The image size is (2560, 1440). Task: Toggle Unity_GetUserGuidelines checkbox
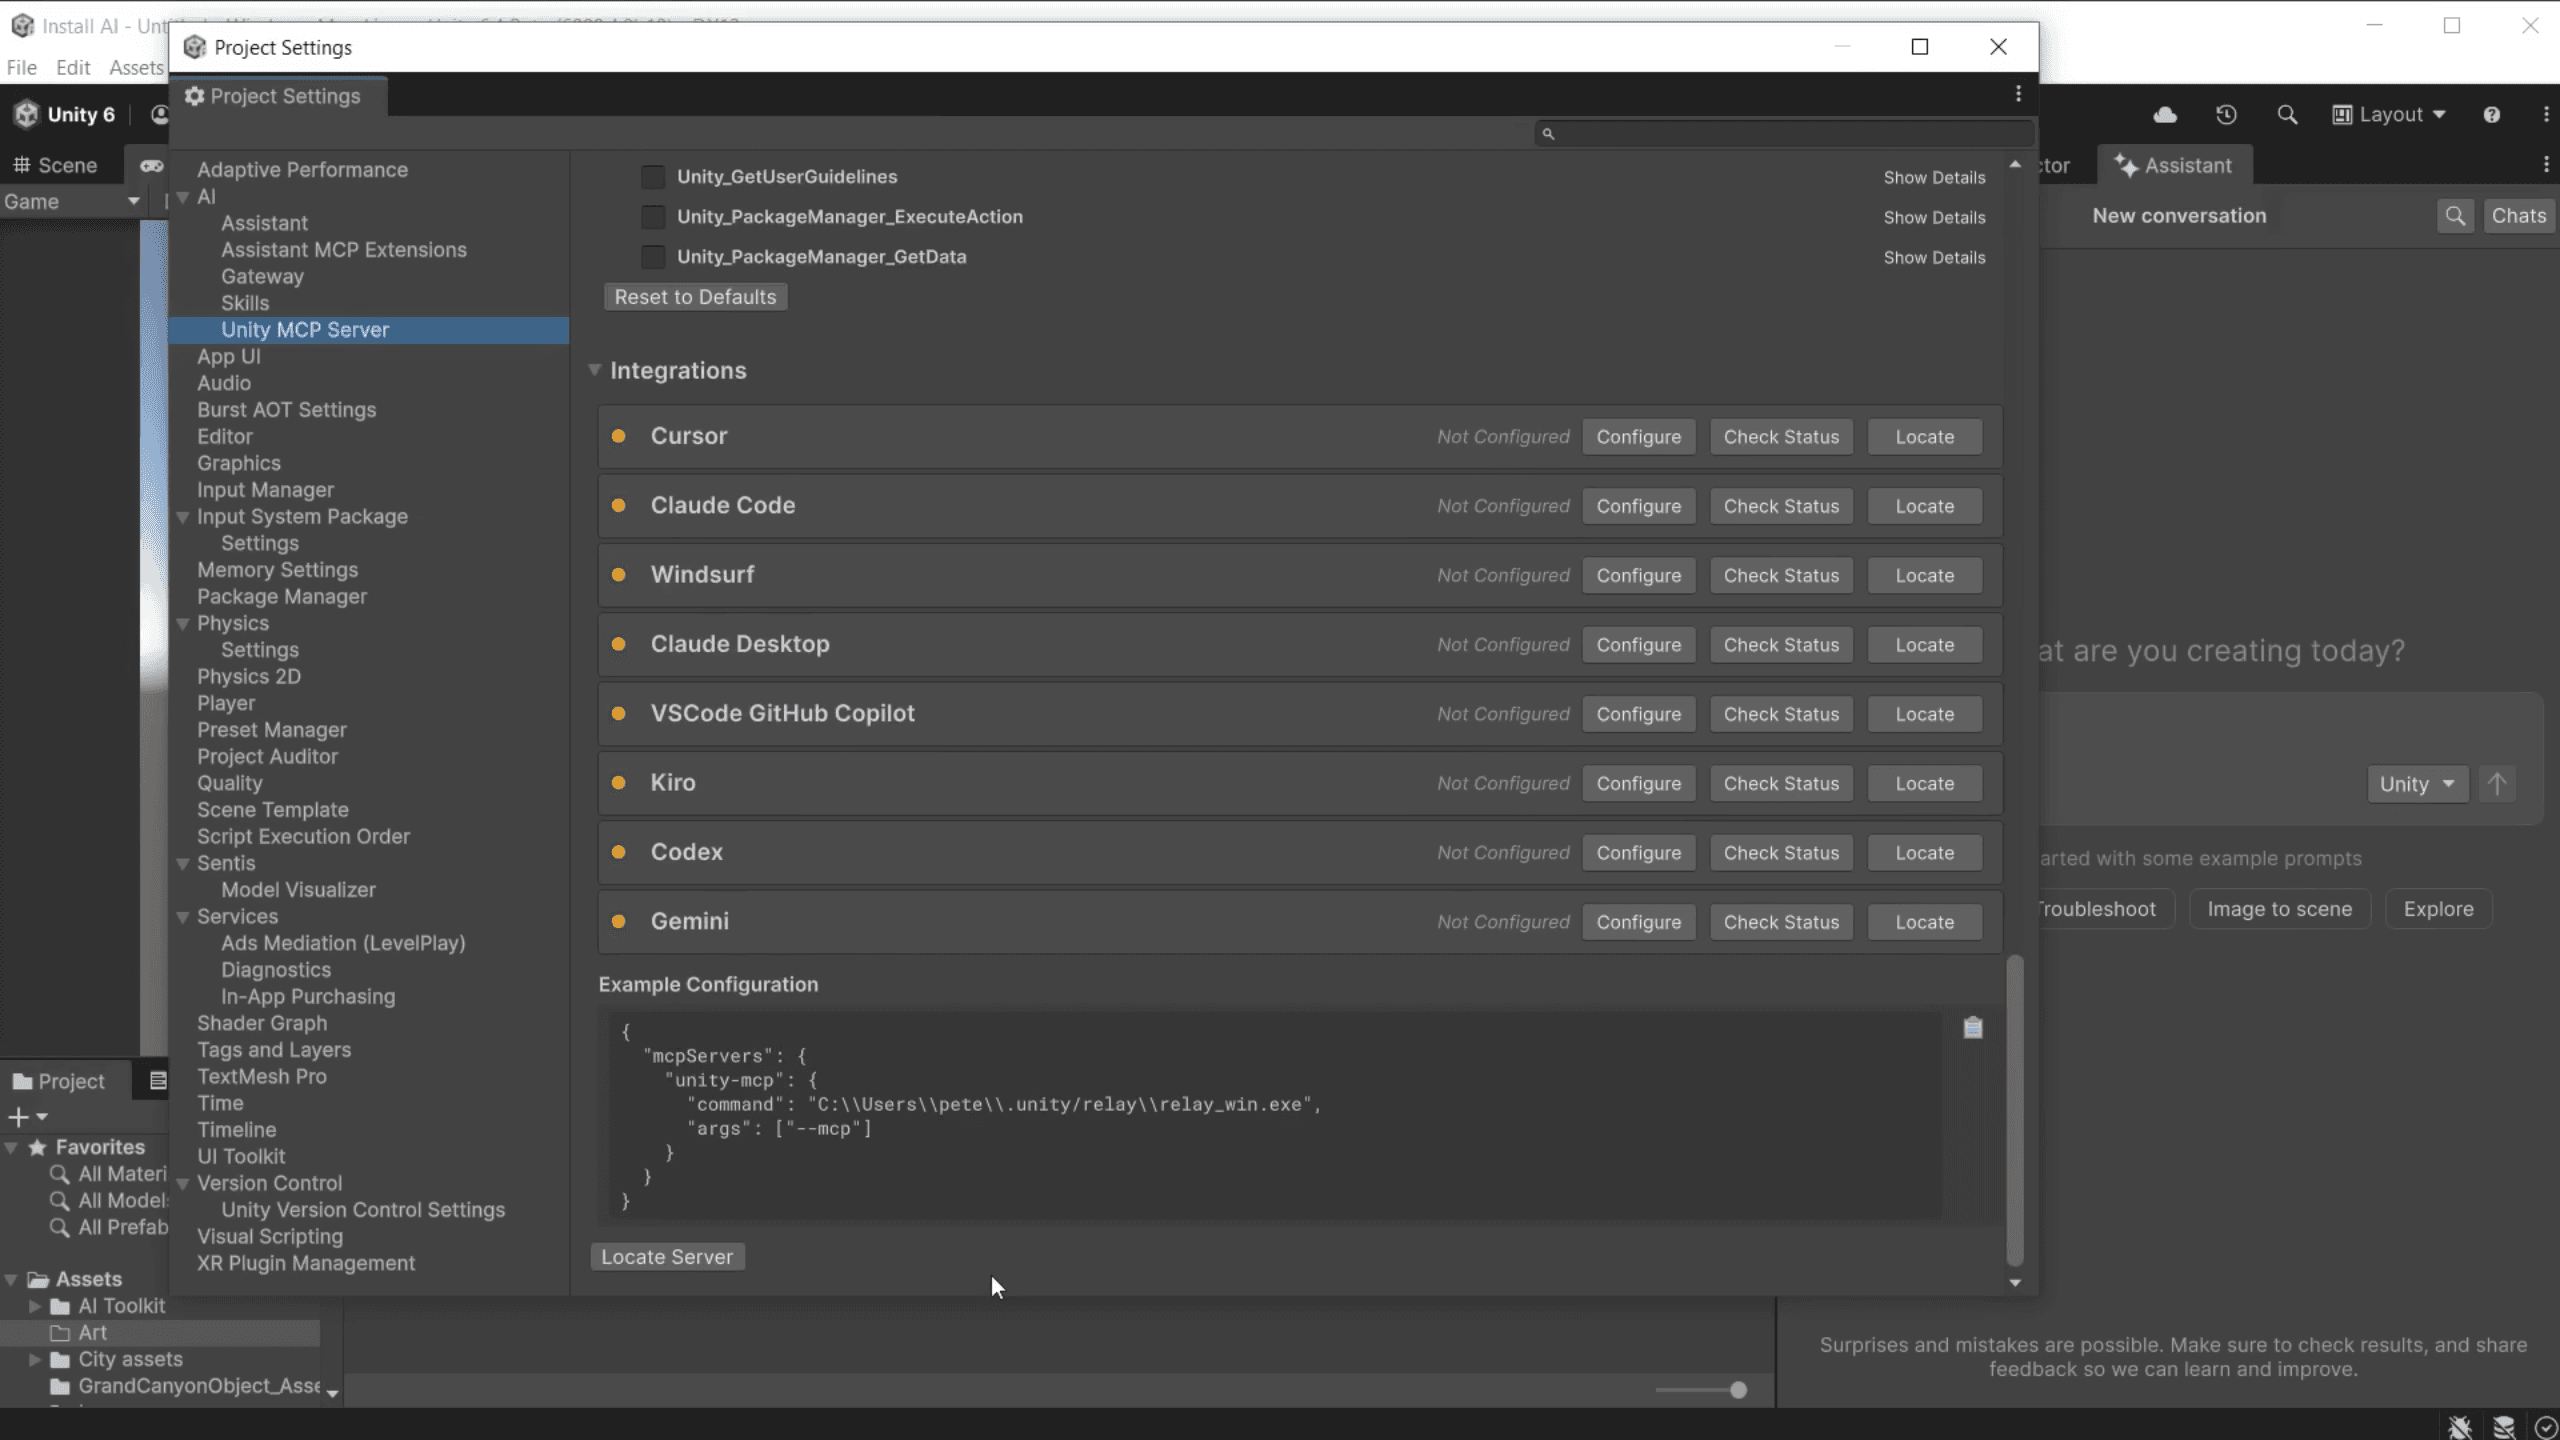click(653, 177)
